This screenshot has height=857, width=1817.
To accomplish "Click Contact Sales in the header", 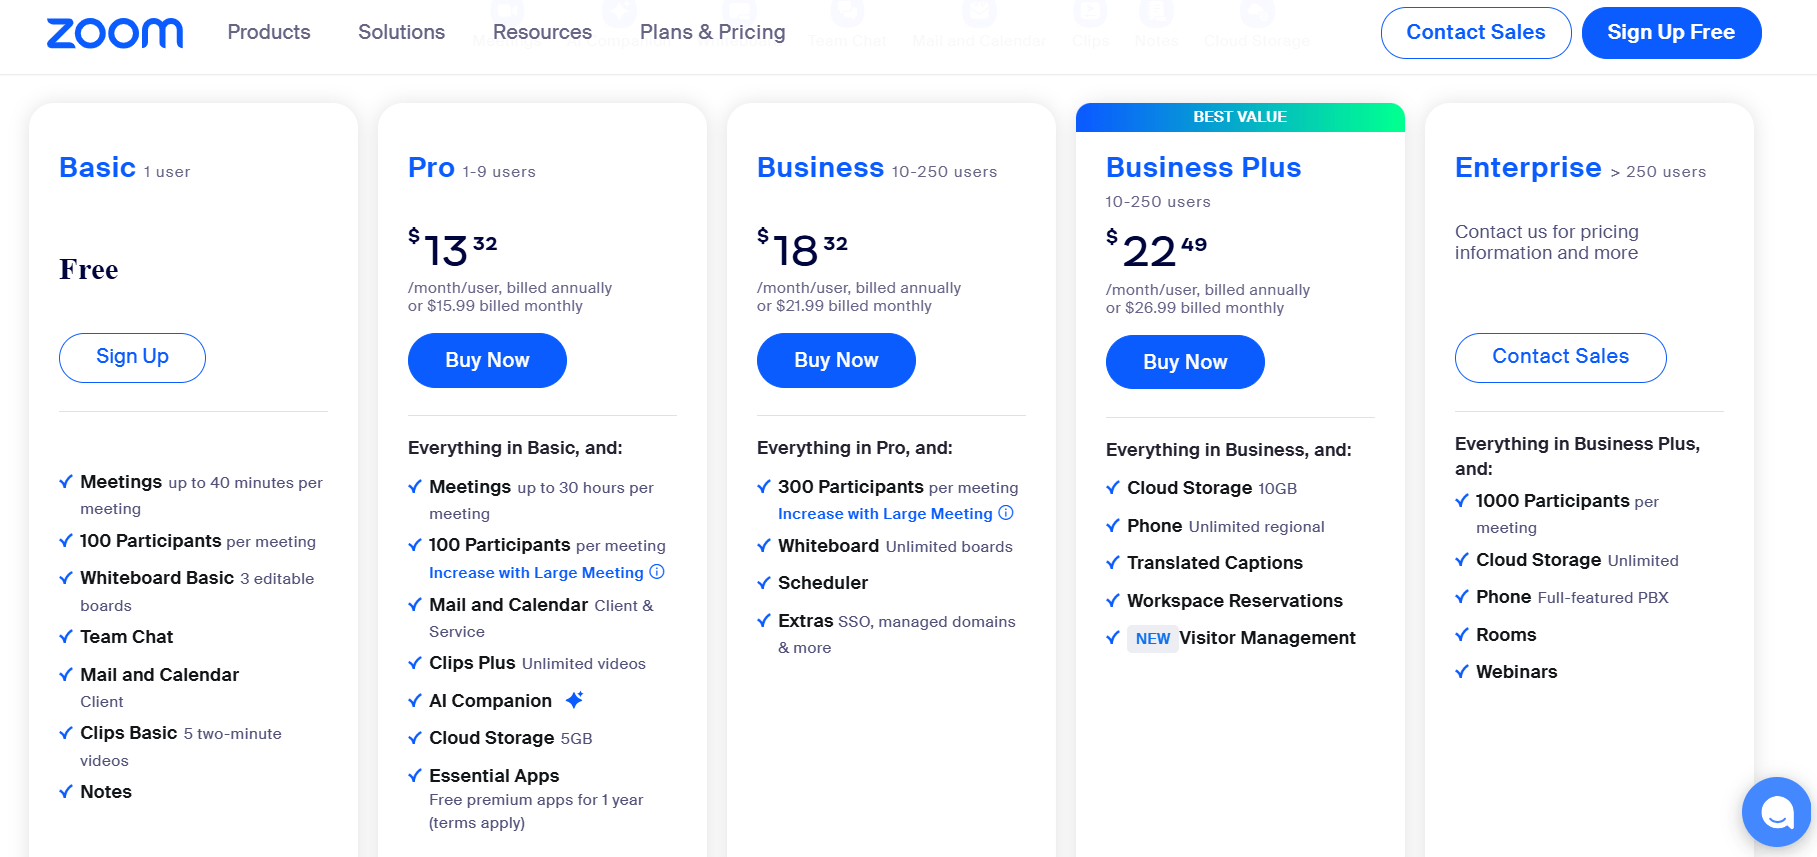I will (x=1475, y=32).
